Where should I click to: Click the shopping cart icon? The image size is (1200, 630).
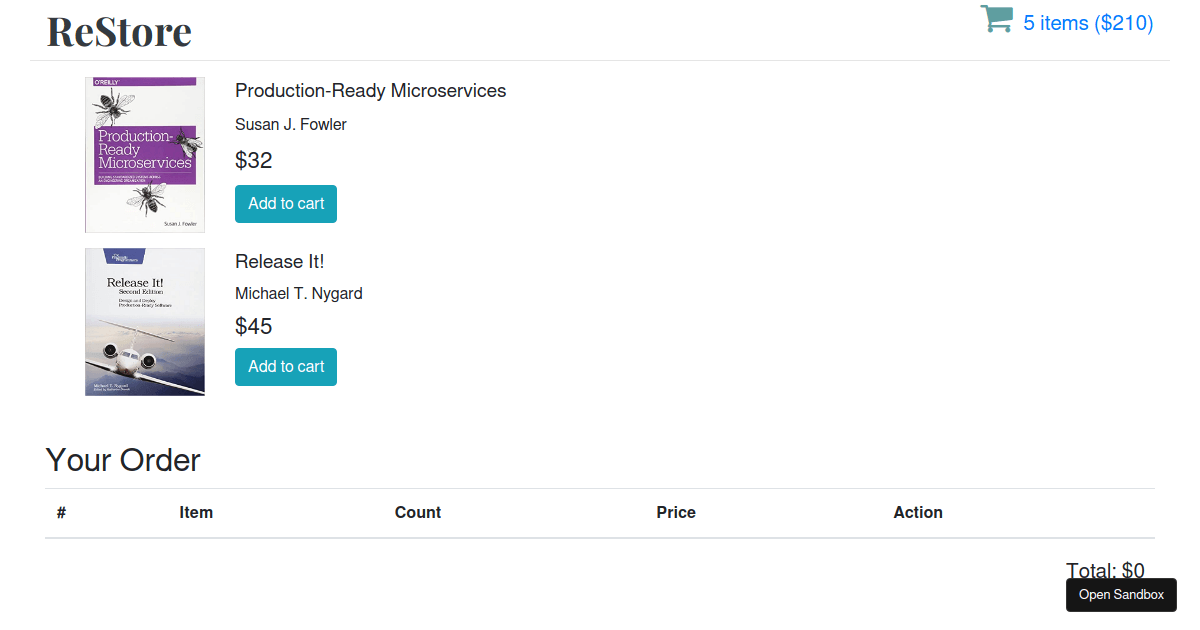(x=997, y=20)
